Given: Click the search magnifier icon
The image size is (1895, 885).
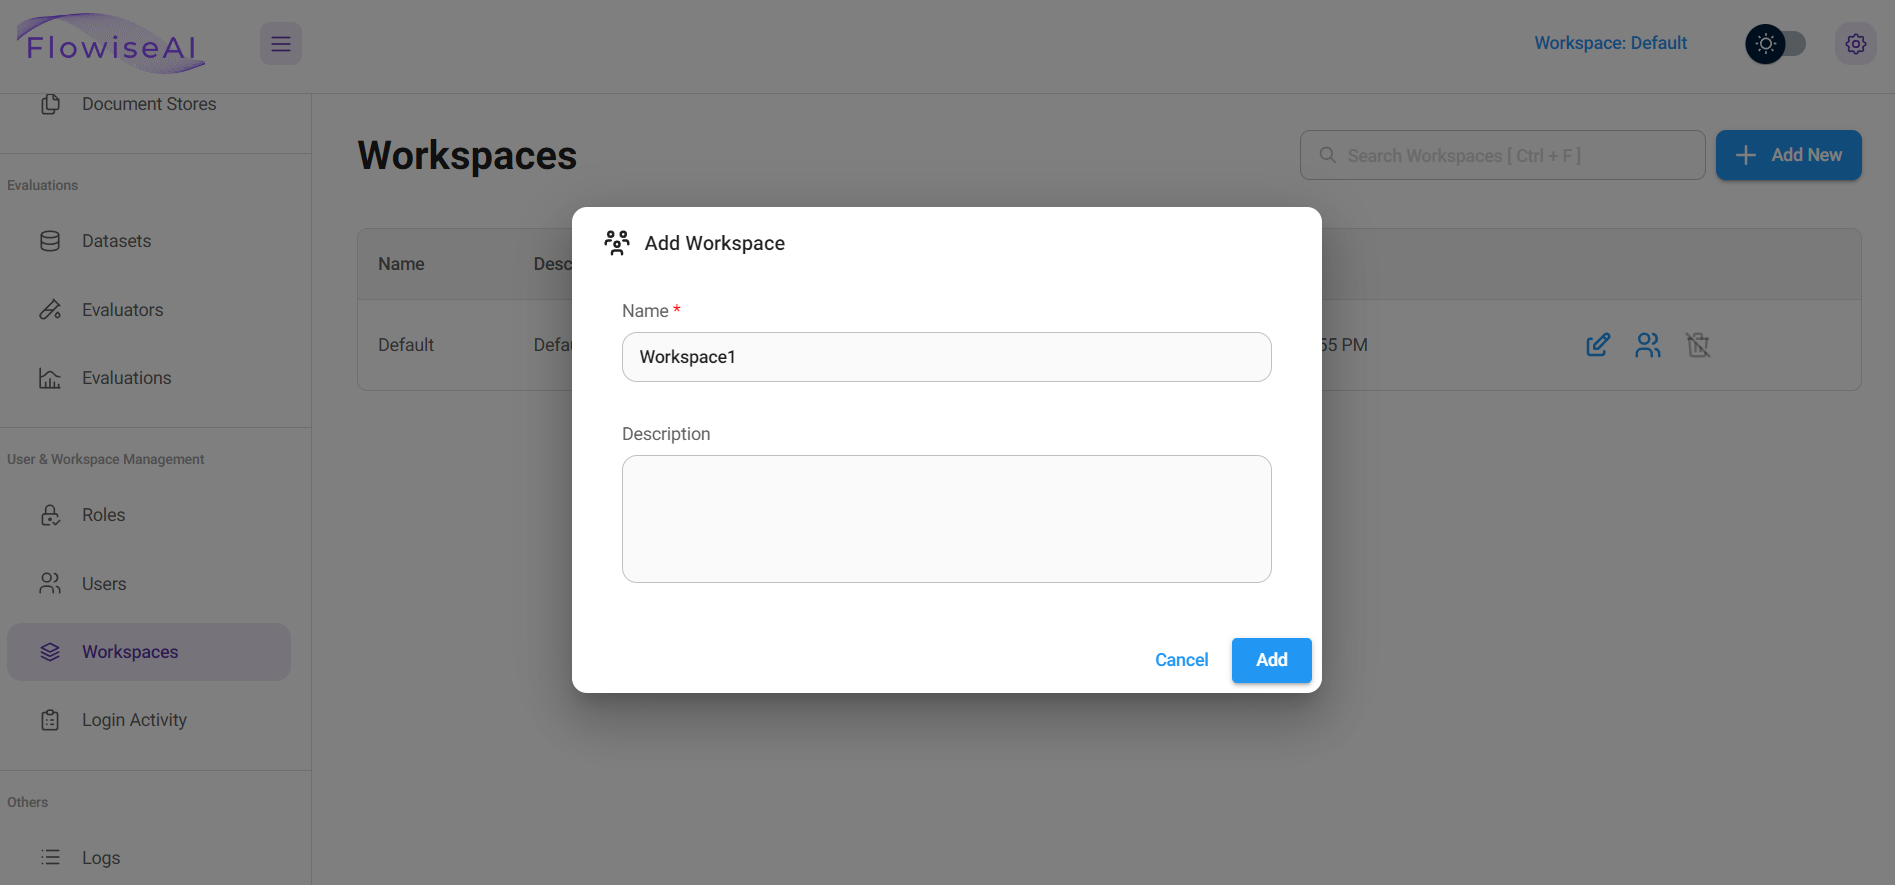Looking at the screenshot, I should coord(1327,155).
